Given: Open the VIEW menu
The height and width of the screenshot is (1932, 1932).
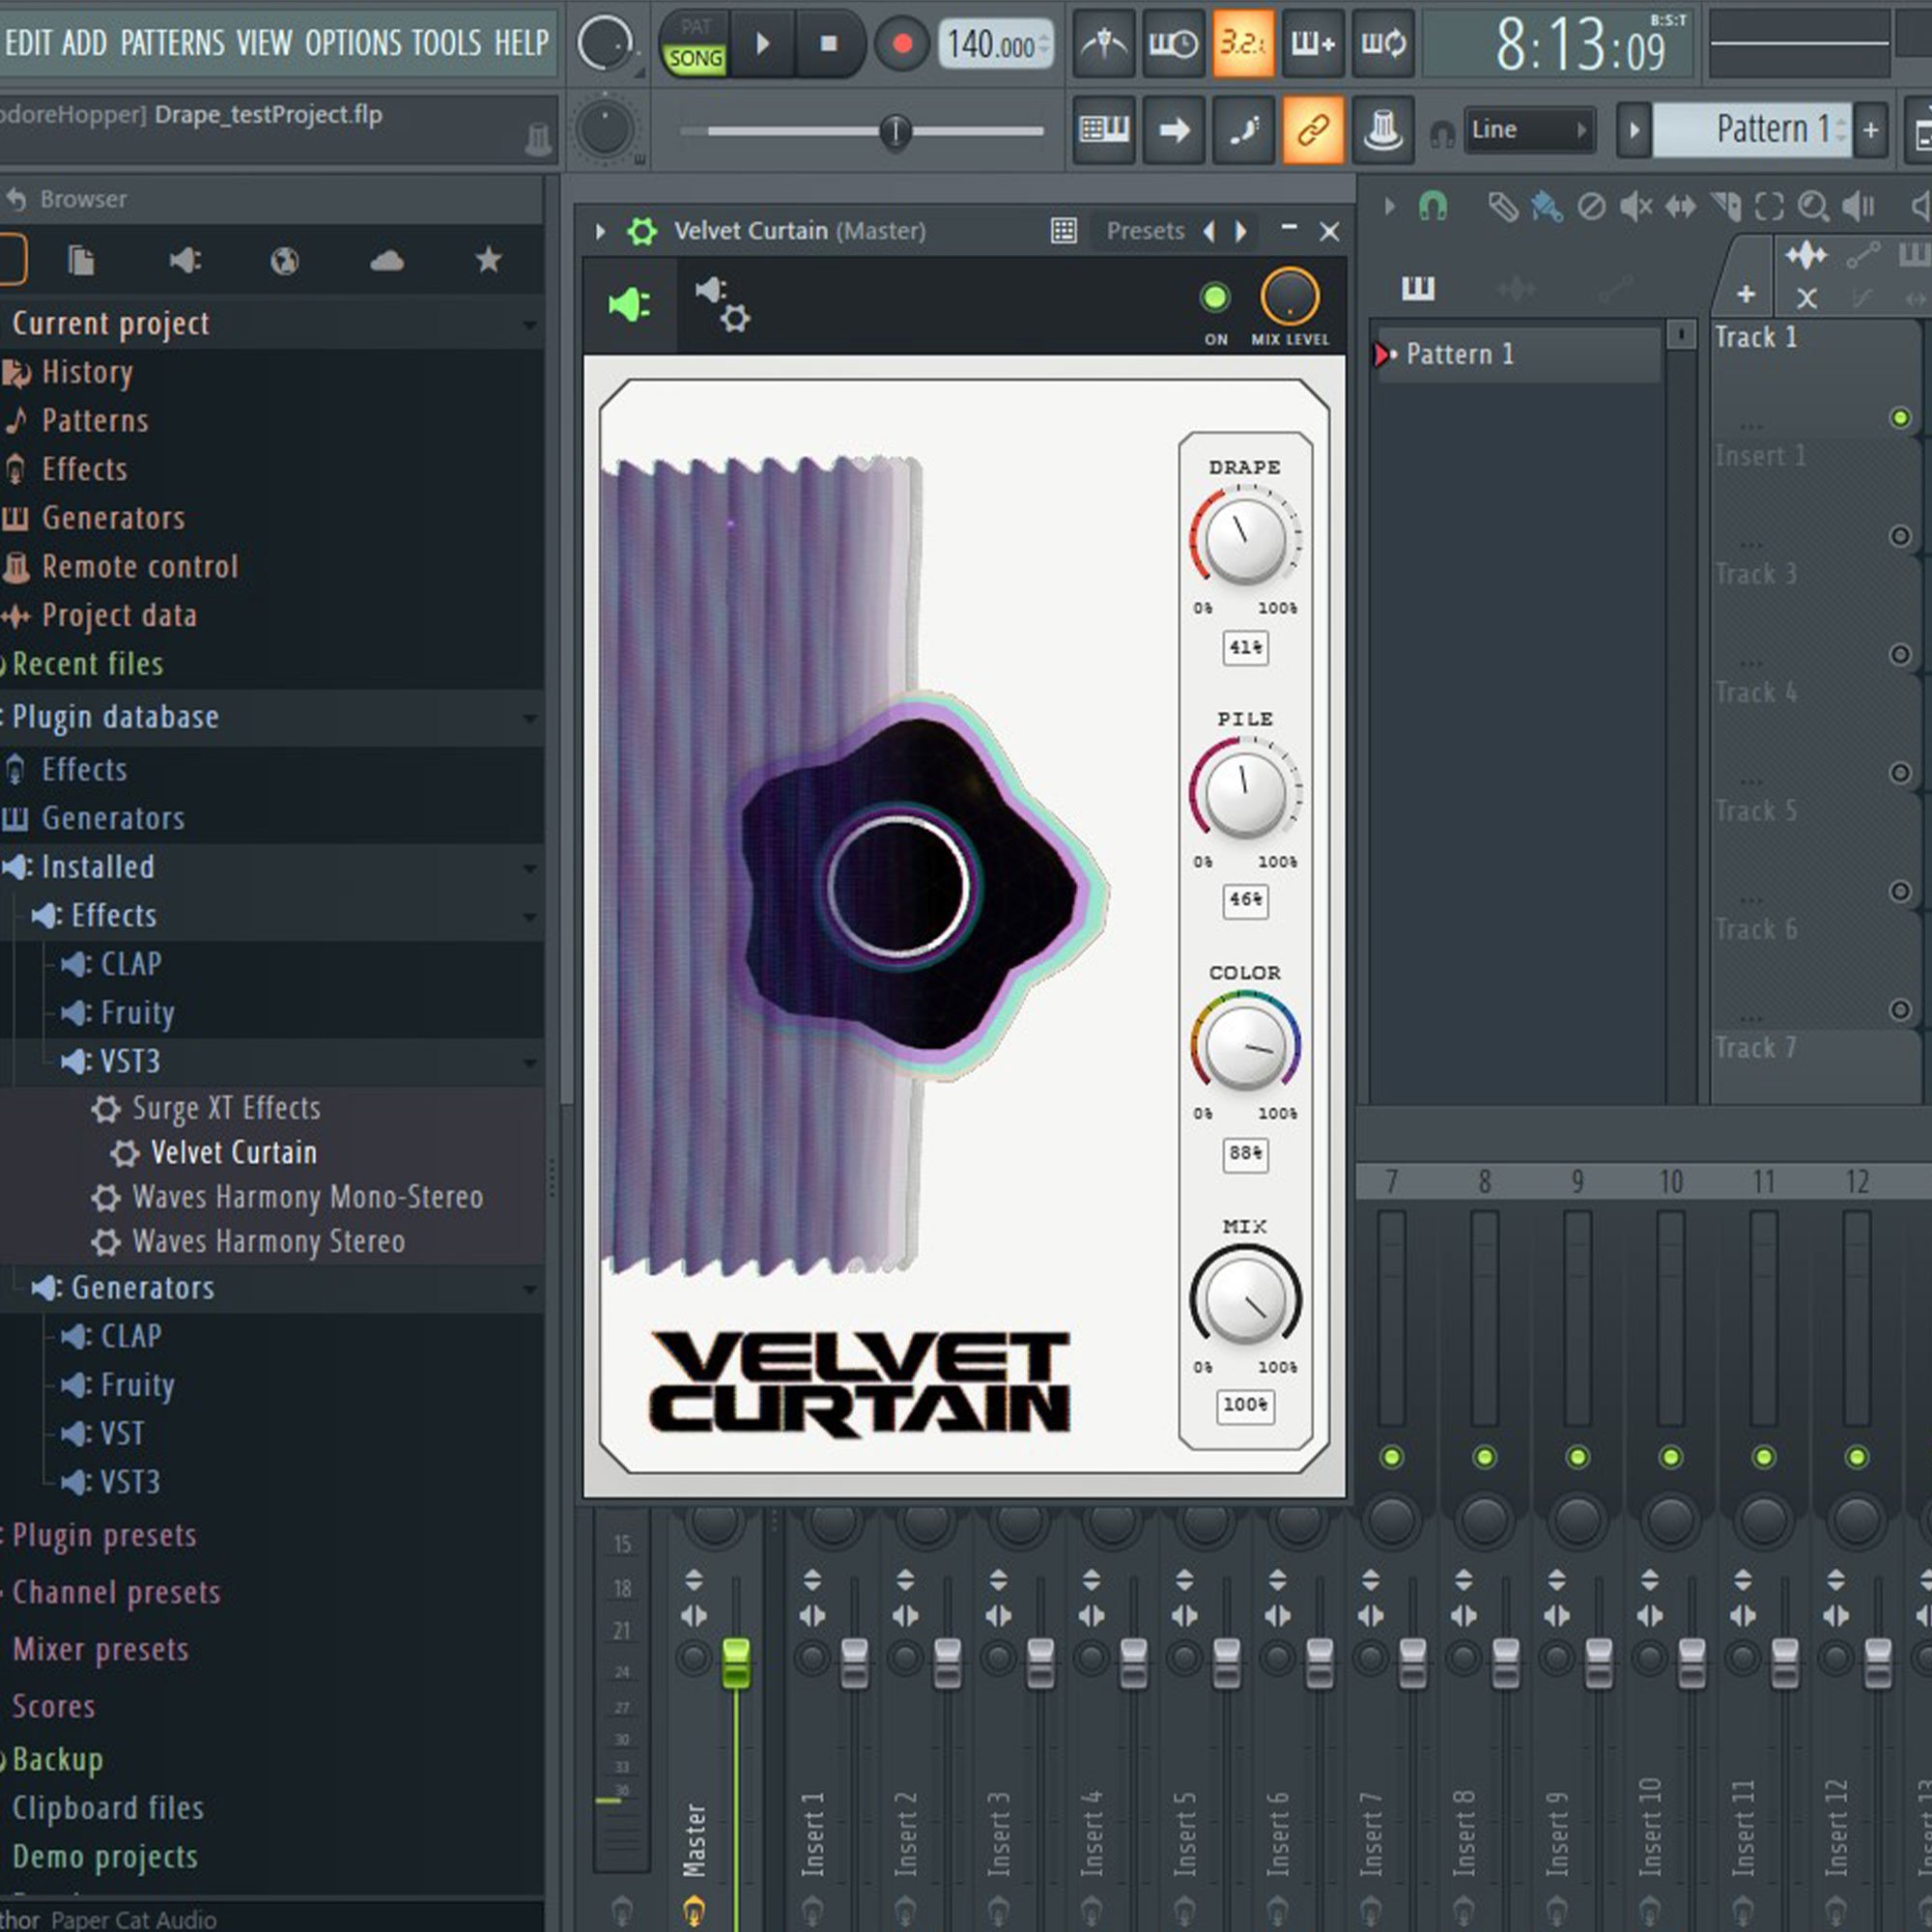Looking at the screenshot, I should click(264, 43).
